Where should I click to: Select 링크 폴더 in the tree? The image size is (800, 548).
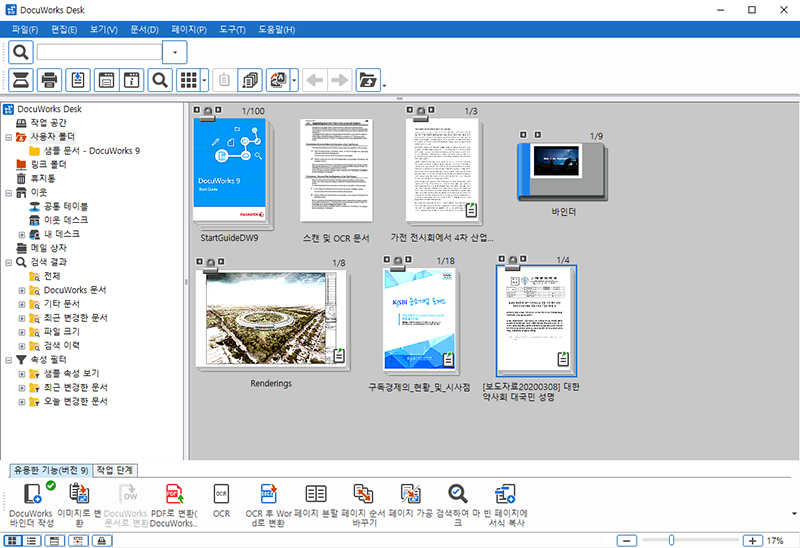[48, 165]
